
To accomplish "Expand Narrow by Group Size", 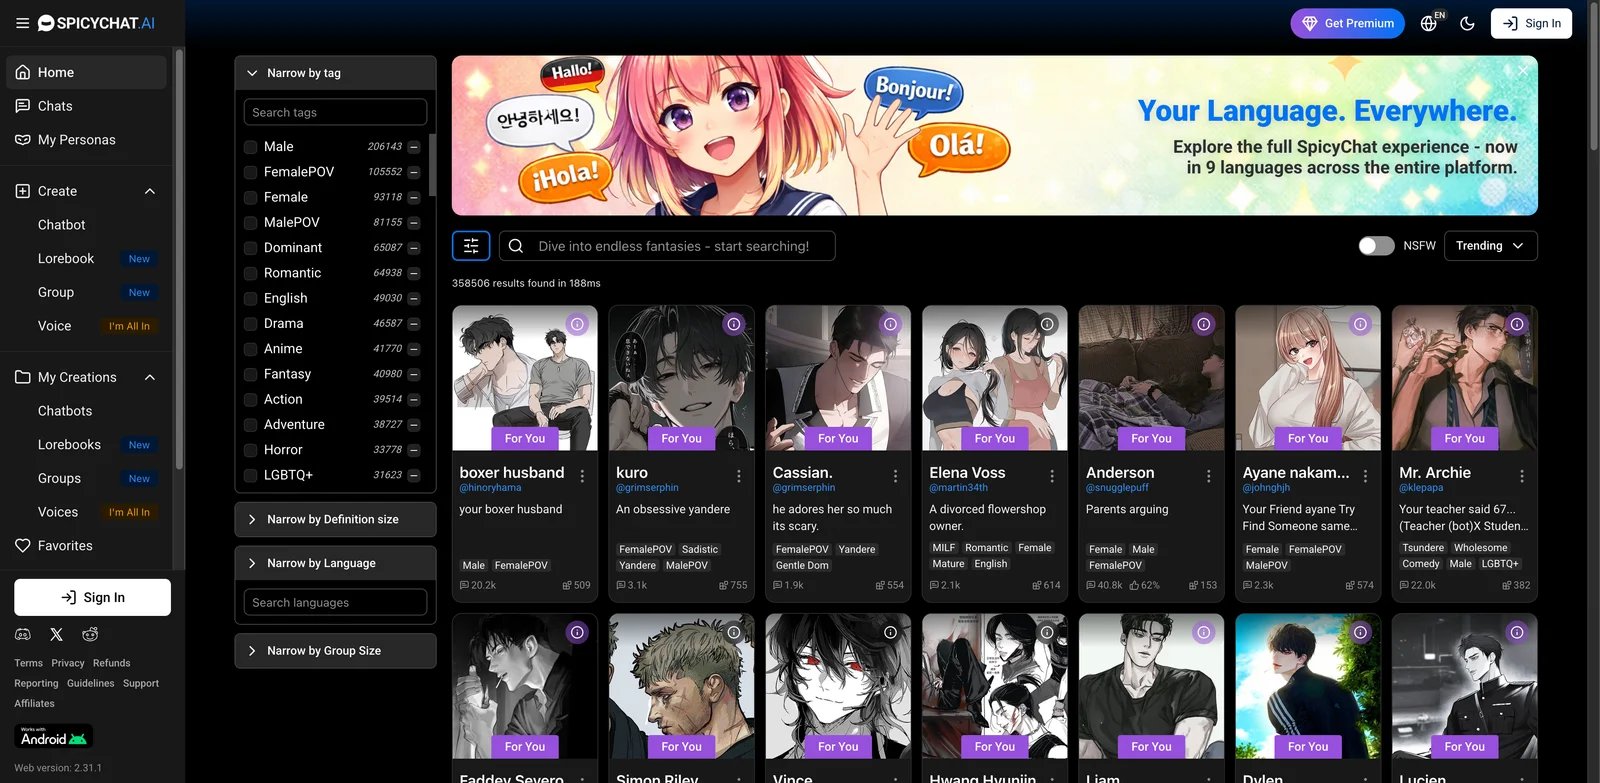I will 335,651.
